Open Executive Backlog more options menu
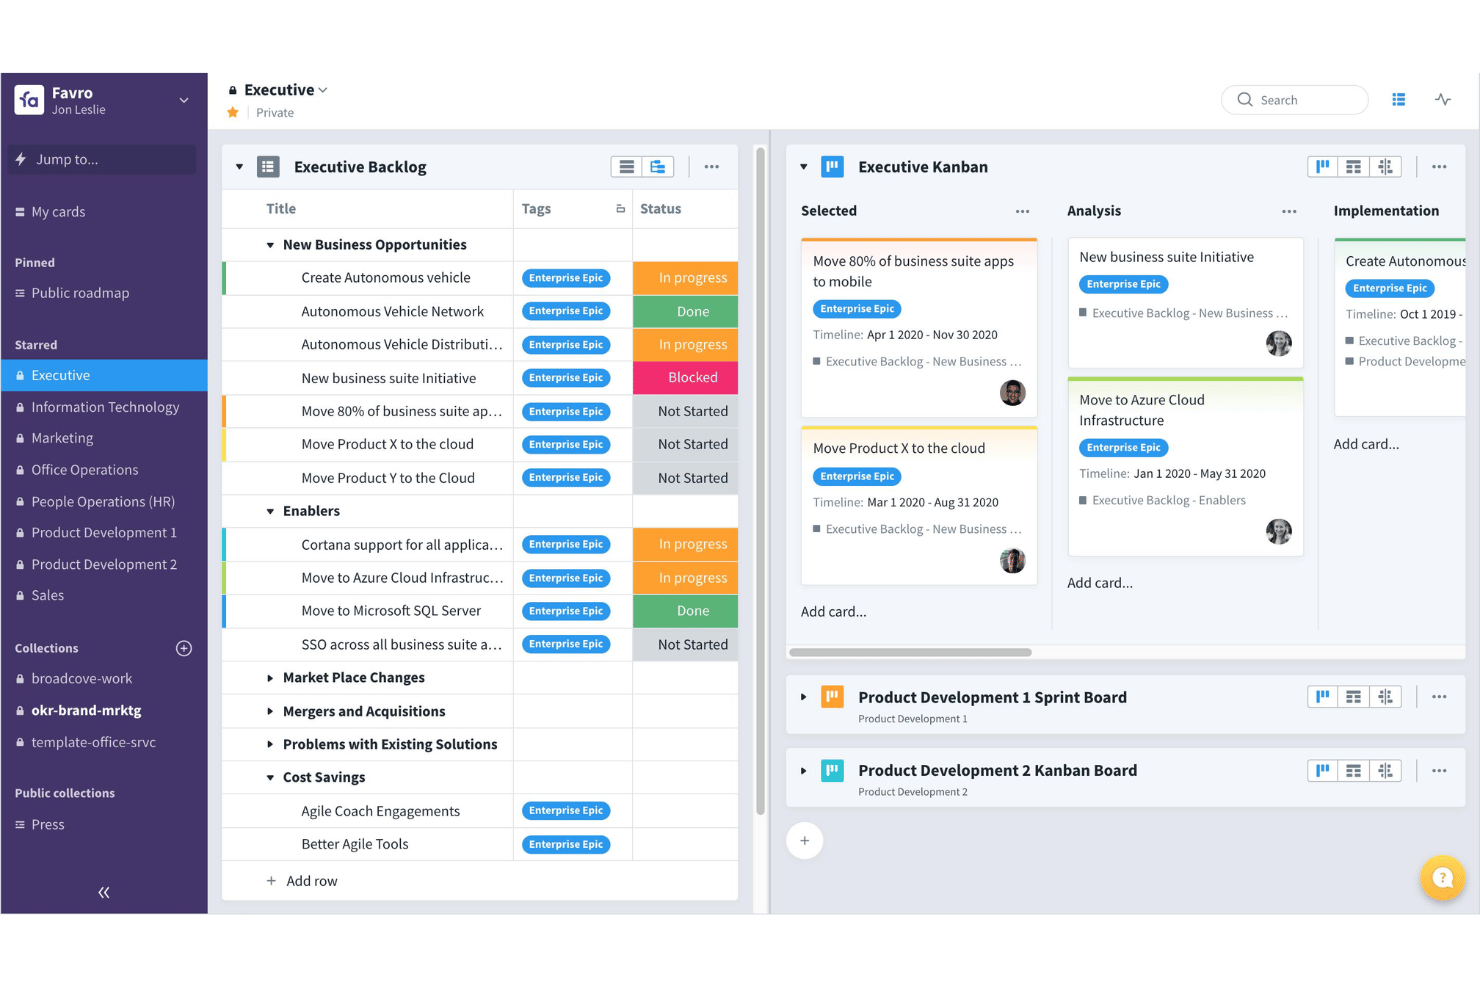 [x=712, y=167]
